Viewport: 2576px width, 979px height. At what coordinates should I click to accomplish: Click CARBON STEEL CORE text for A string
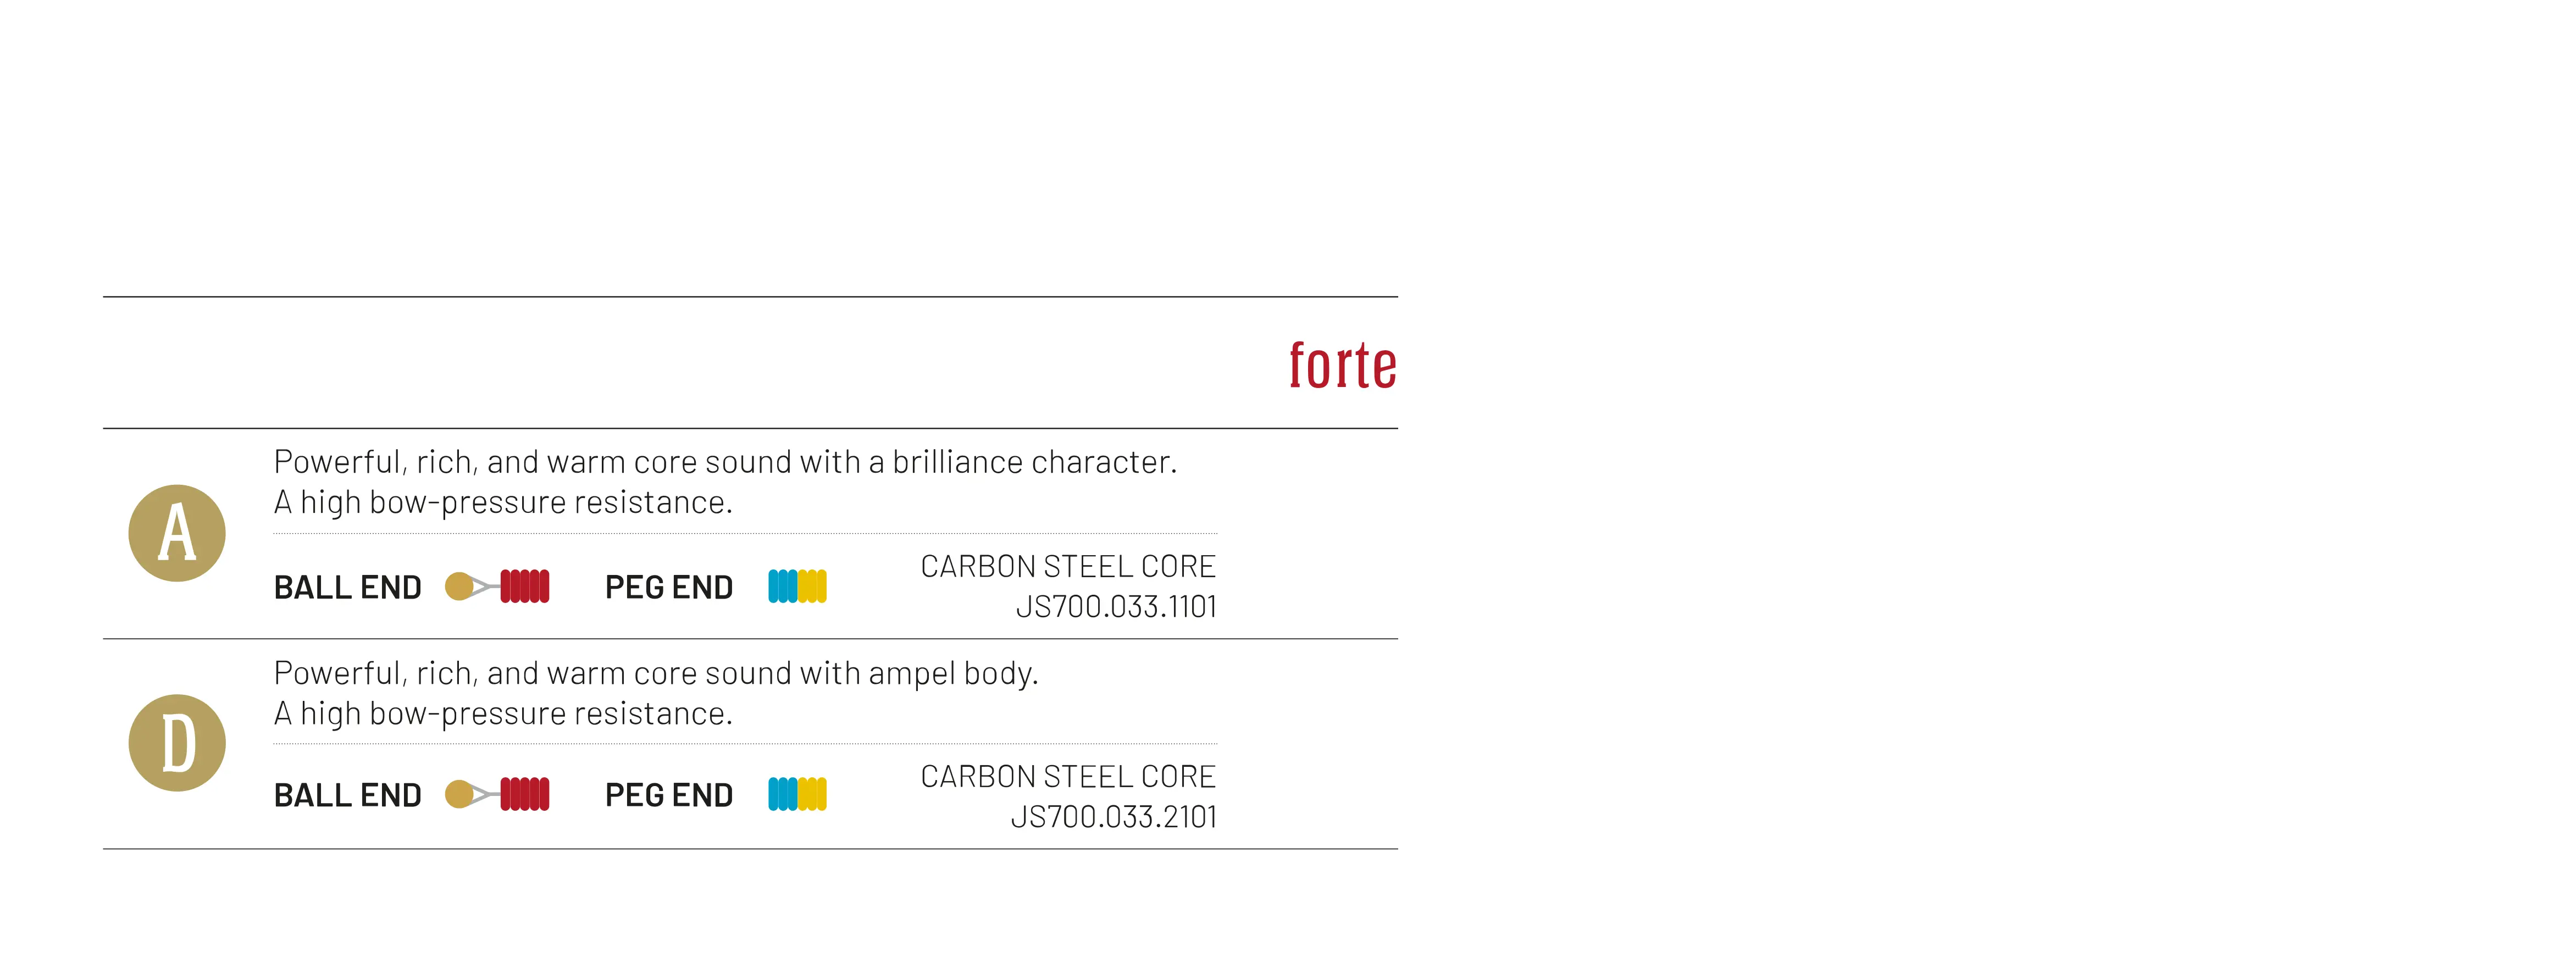pos(1067,567)
